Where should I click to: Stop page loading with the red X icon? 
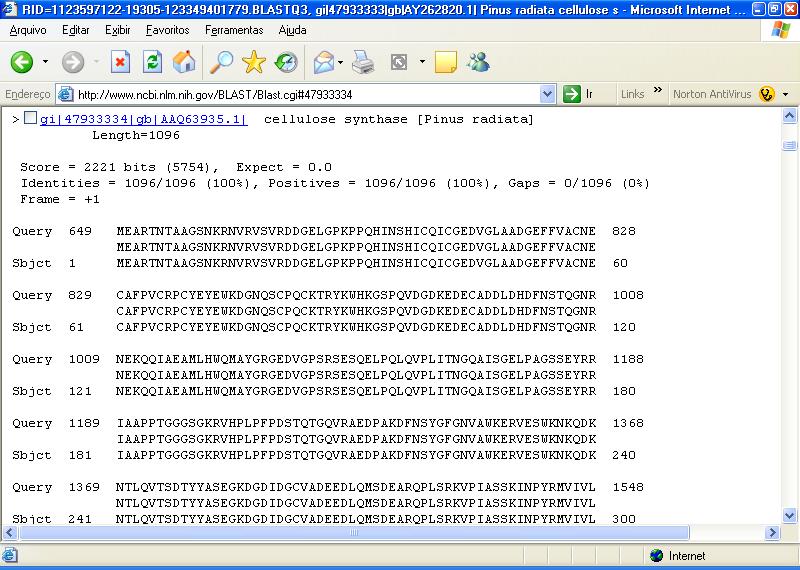click(120, 62)
